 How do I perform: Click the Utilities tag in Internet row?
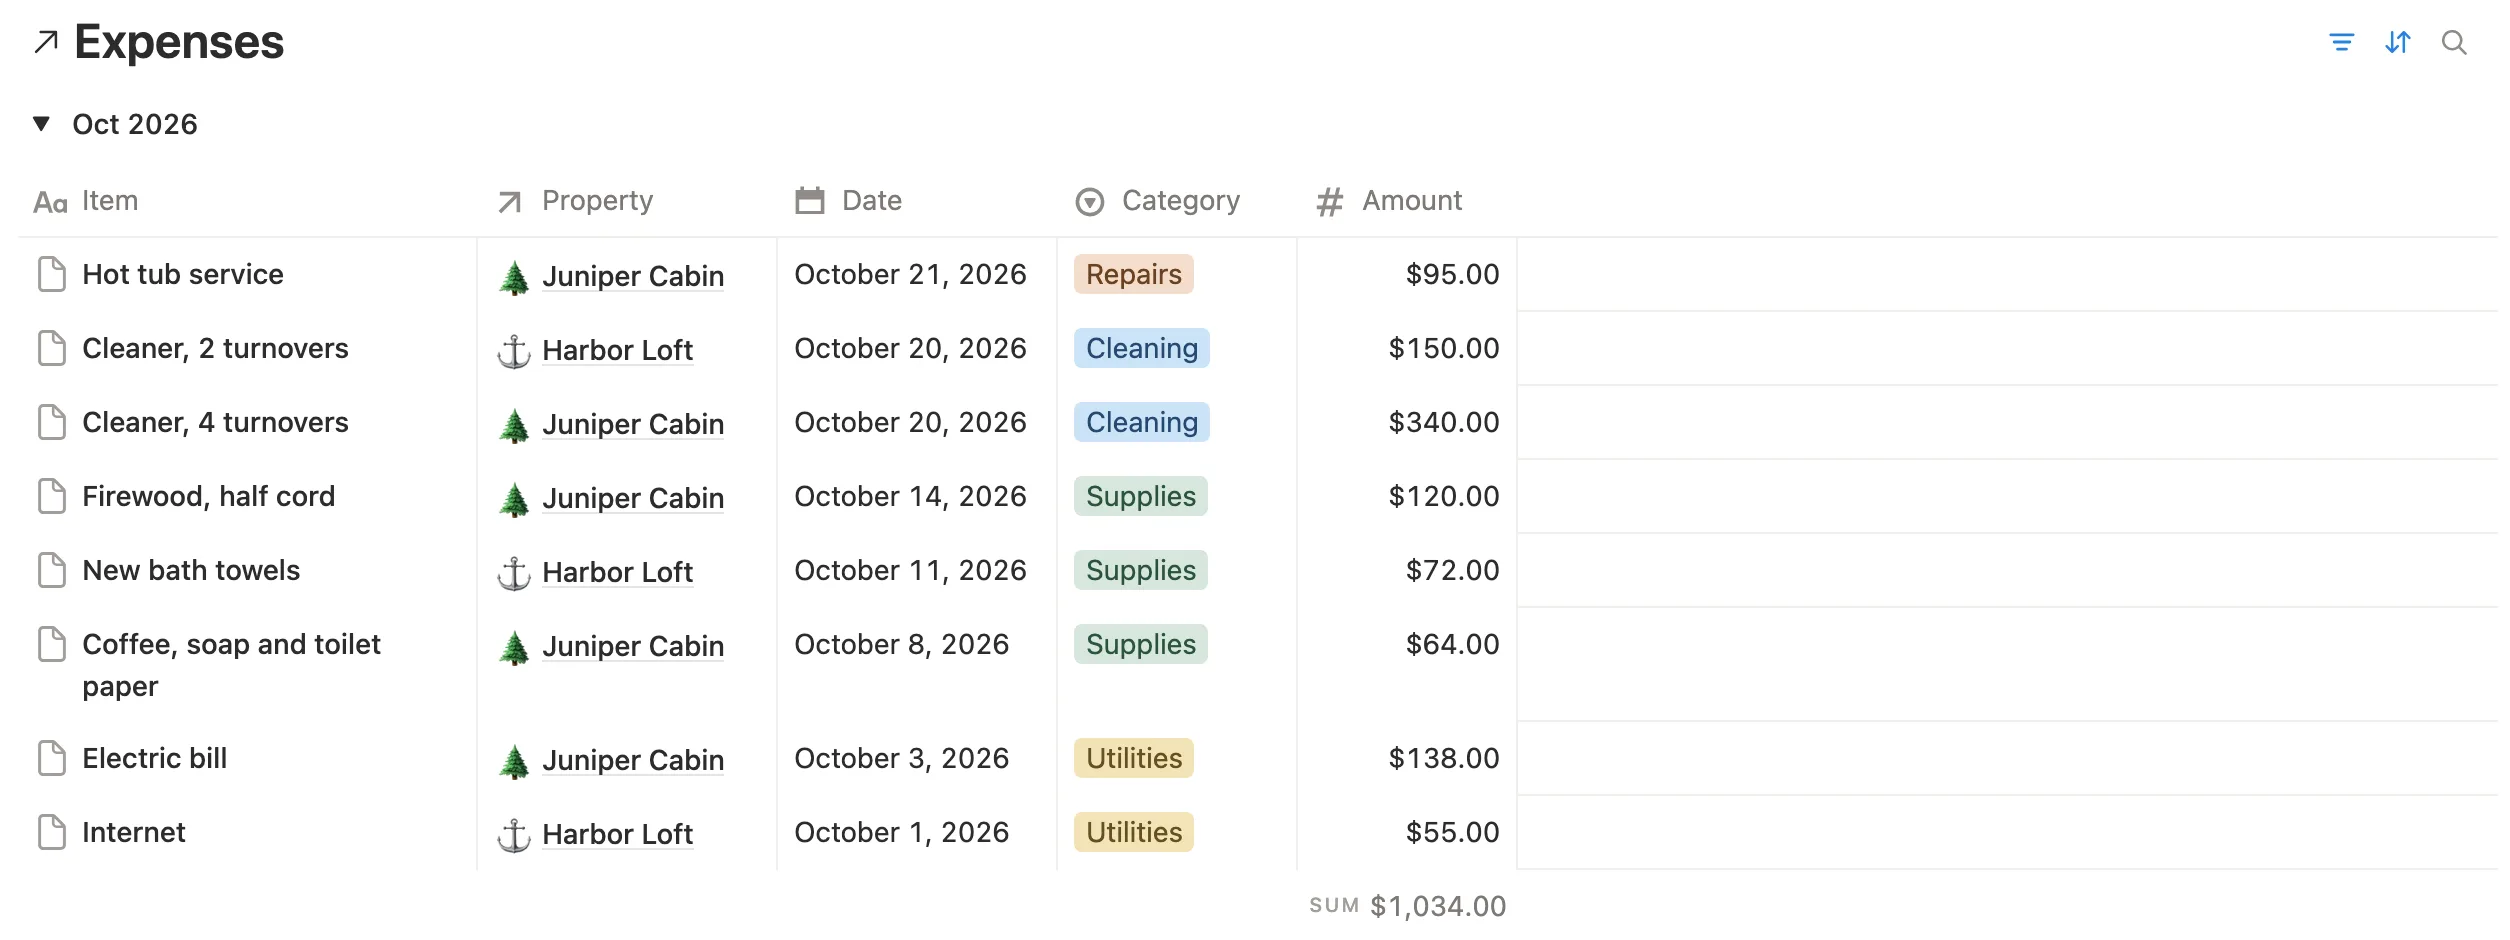(1134, 832)
